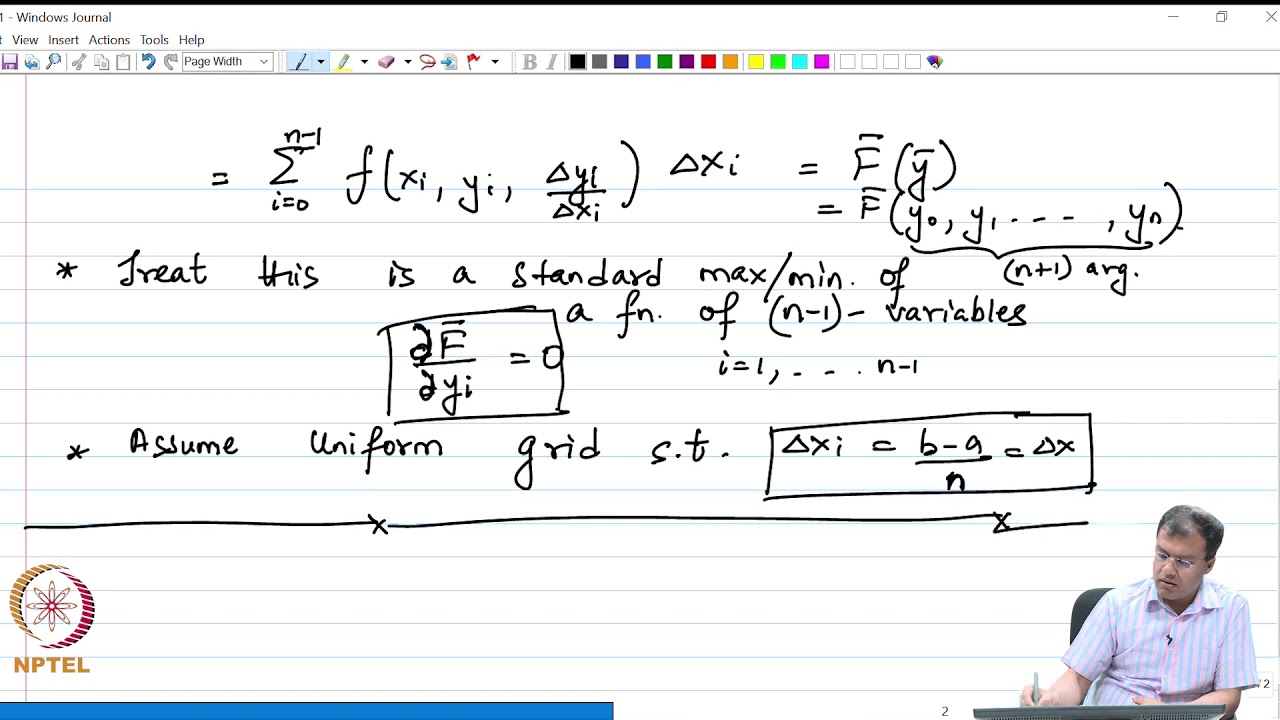This screenshot has height=720, width=1280.
Task: Pick the purple ink color swatch
Action: [x=687, y=62]
